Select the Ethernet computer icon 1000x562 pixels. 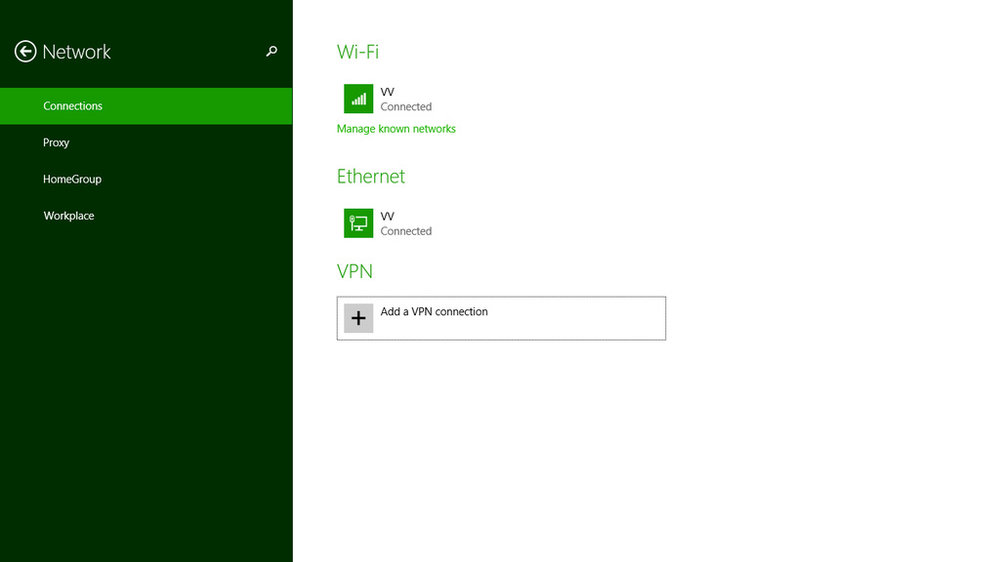[358, 223]
